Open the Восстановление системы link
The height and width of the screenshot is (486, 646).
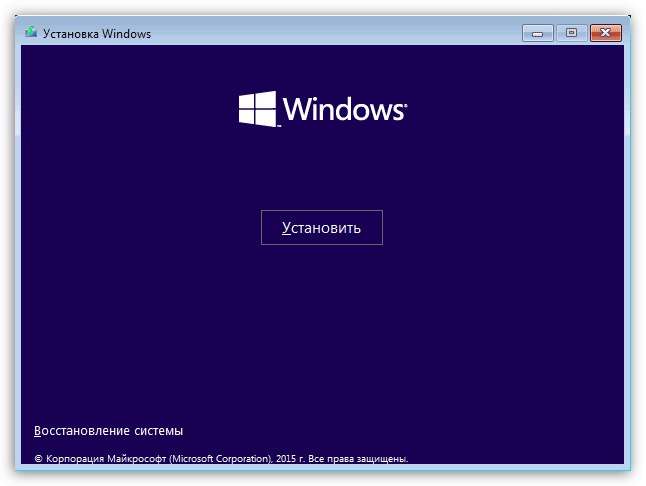tap(108, 431)
